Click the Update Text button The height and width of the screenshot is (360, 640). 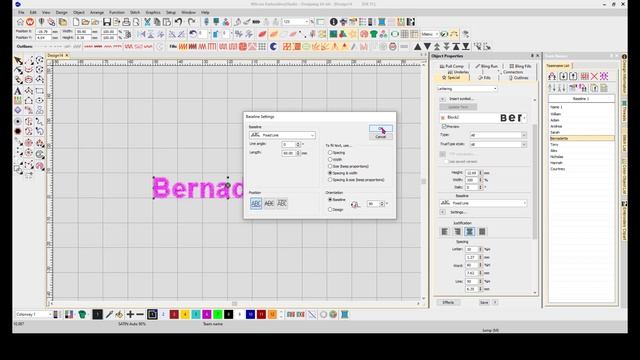(x=458, y=107)
